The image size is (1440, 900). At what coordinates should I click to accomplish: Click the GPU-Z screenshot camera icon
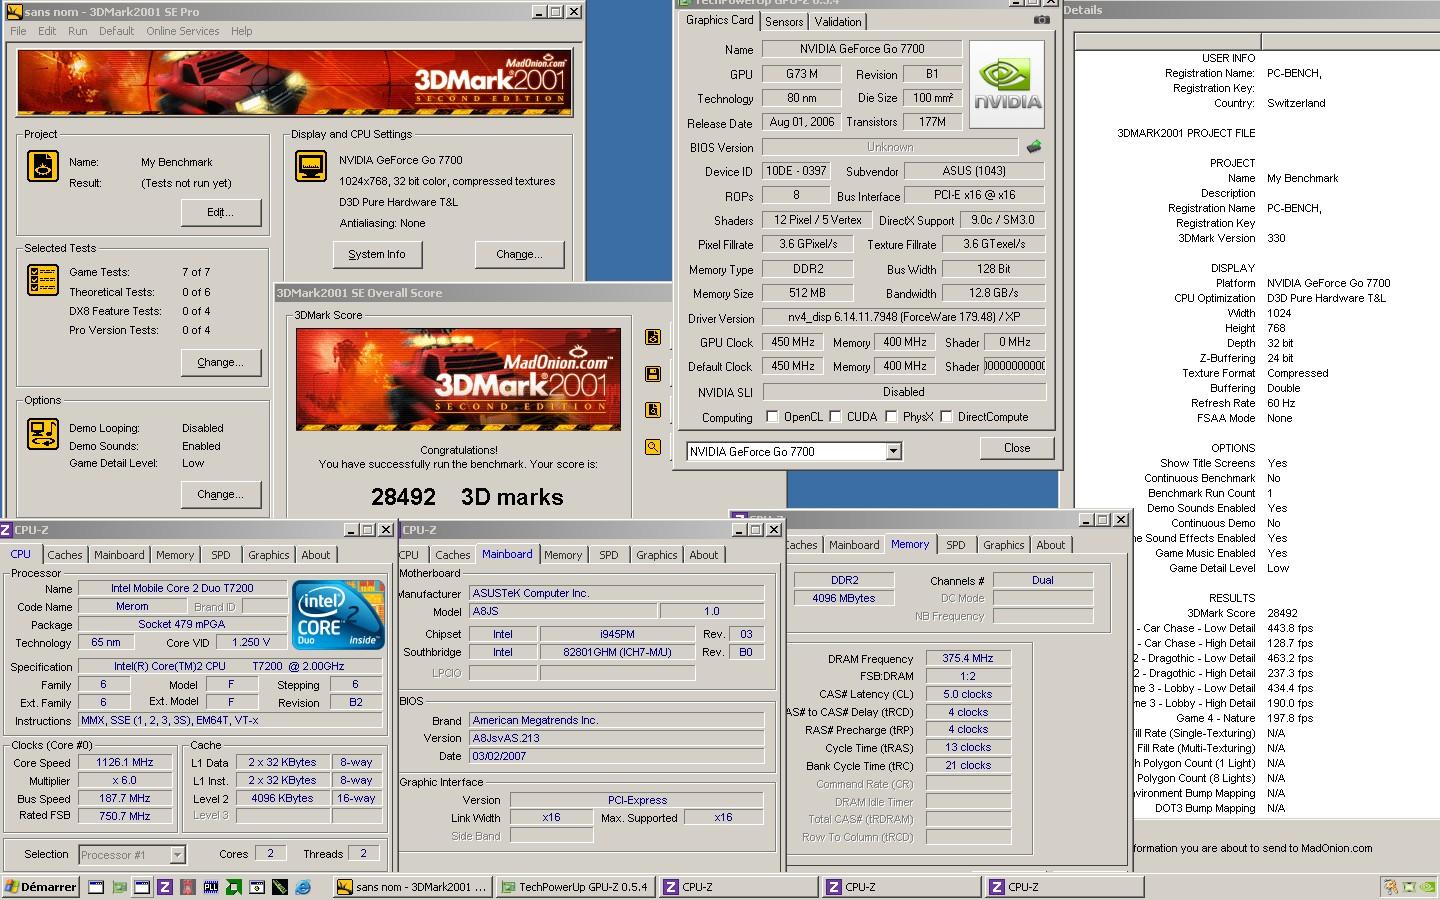(1041, 19)
